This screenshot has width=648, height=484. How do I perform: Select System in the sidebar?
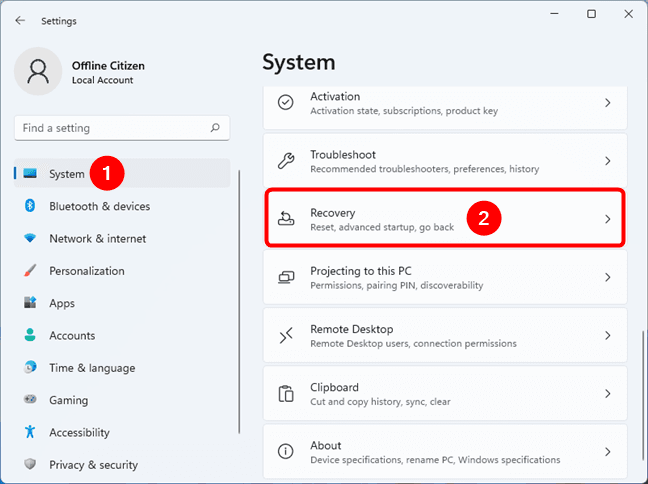pyautogui.click(x=67, y=174)
